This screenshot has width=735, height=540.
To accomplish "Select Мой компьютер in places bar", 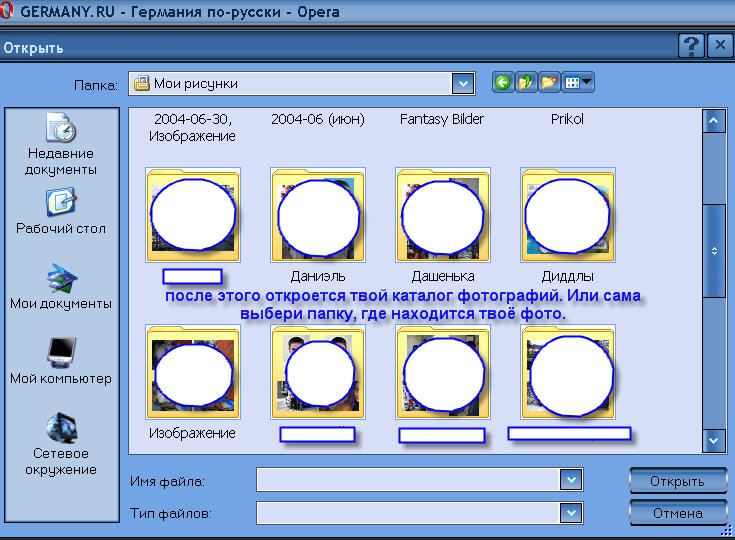I will (61, 361).
